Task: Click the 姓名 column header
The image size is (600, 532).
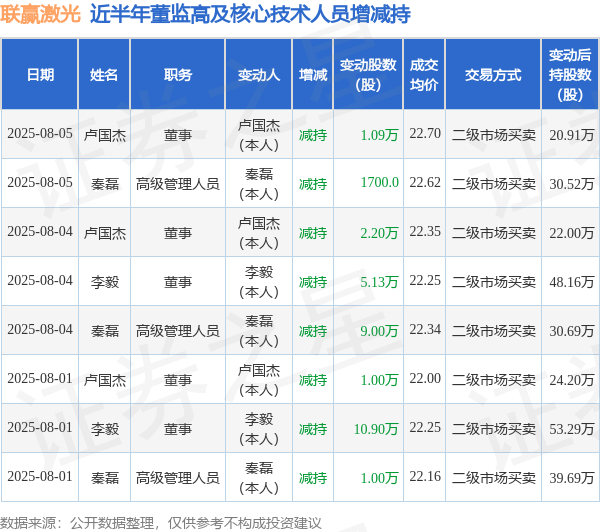Action: 104,75
